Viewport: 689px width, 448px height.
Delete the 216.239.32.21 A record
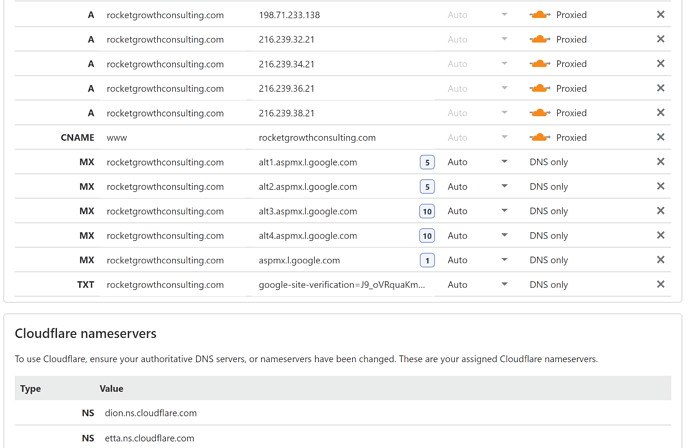[x=660, y=39]
